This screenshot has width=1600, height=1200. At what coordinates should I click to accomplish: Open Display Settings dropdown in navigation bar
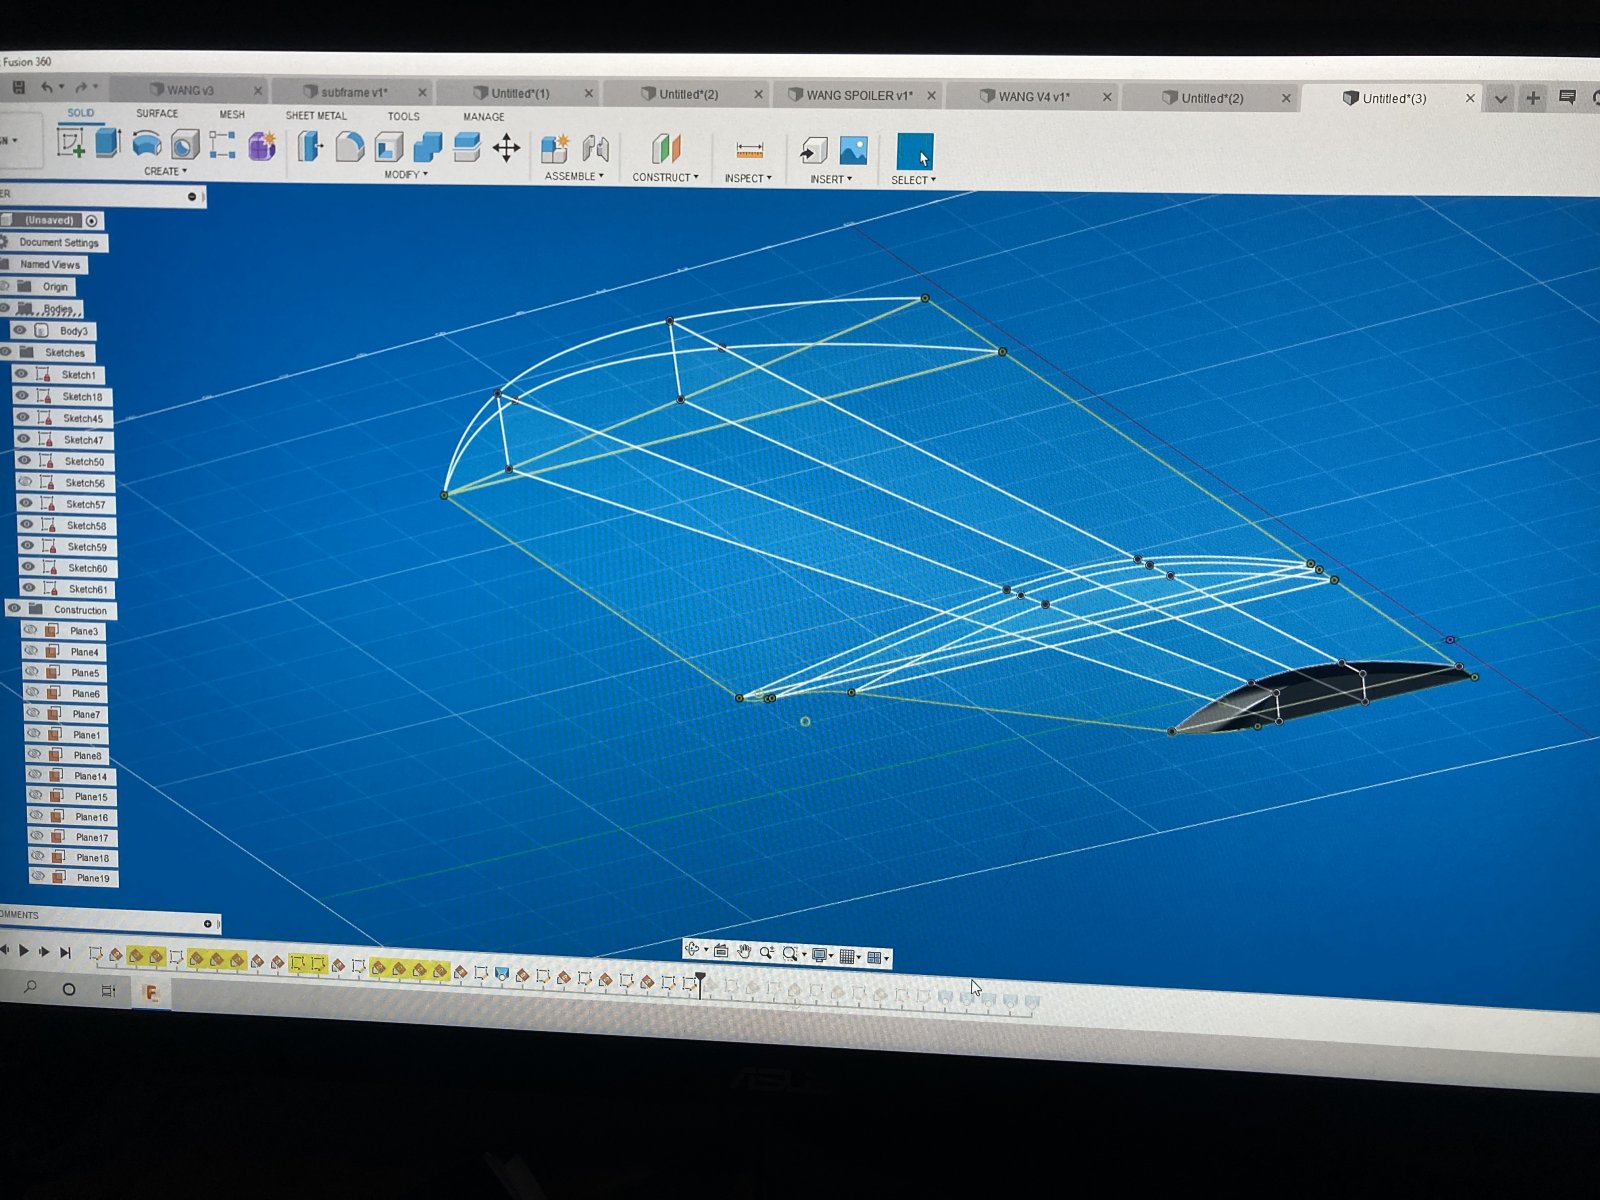pos(823,956)
